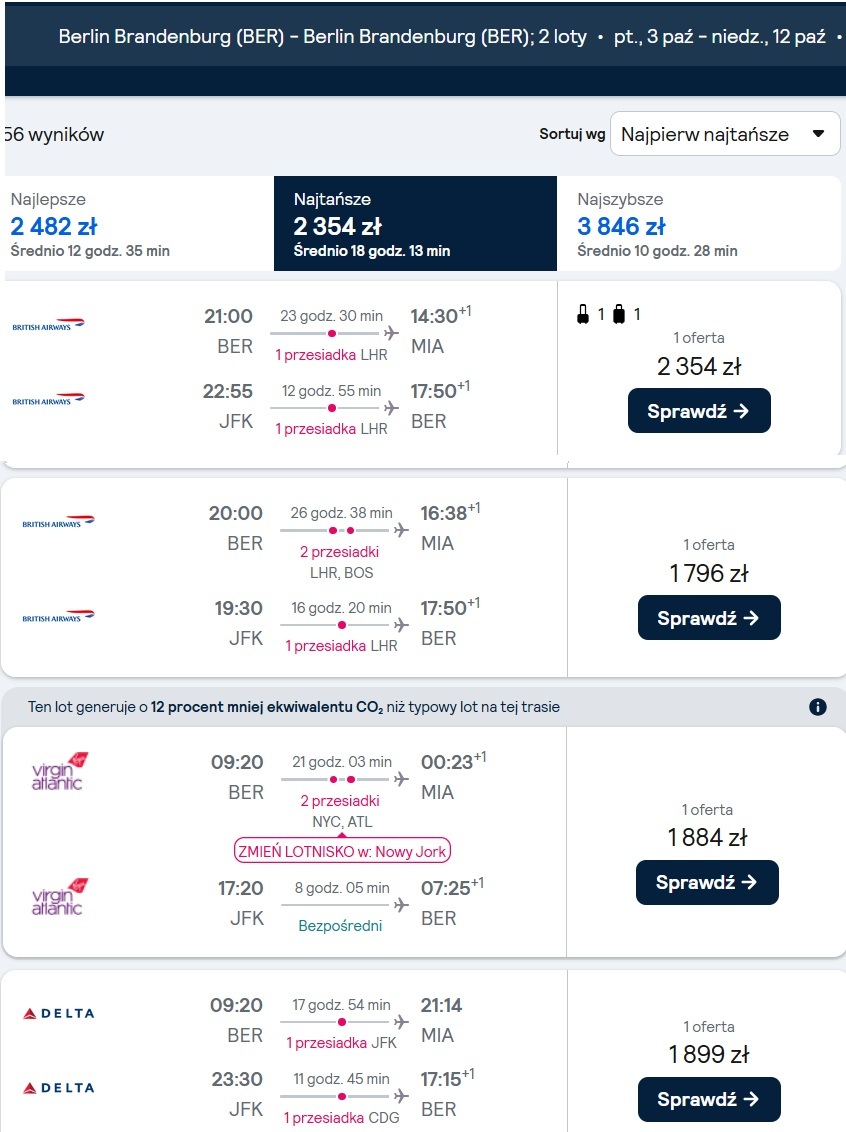Click Delta logo on the 23:30 return flight
The height and width of the screenshot is (1132, 846).
58,1087
